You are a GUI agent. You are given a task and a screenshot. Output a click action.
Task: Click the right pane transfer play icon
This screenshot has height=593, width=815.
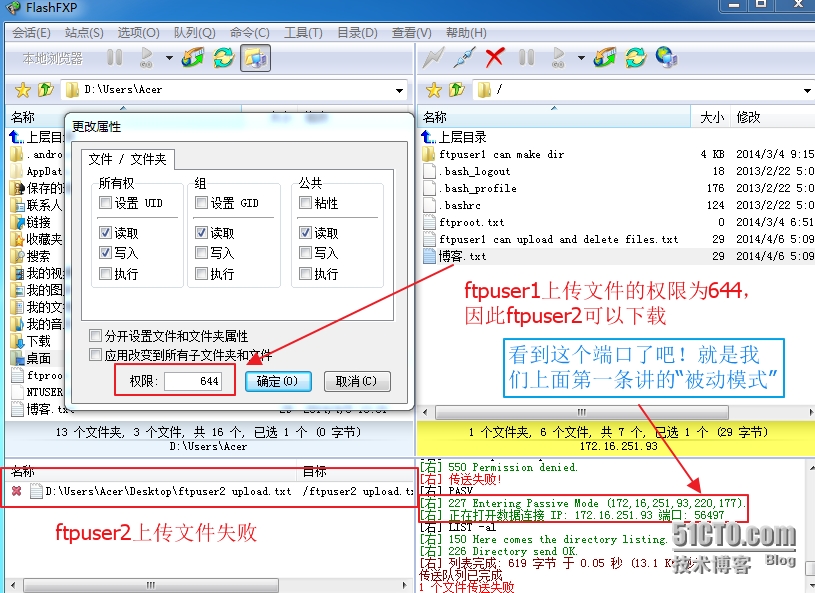558,57
